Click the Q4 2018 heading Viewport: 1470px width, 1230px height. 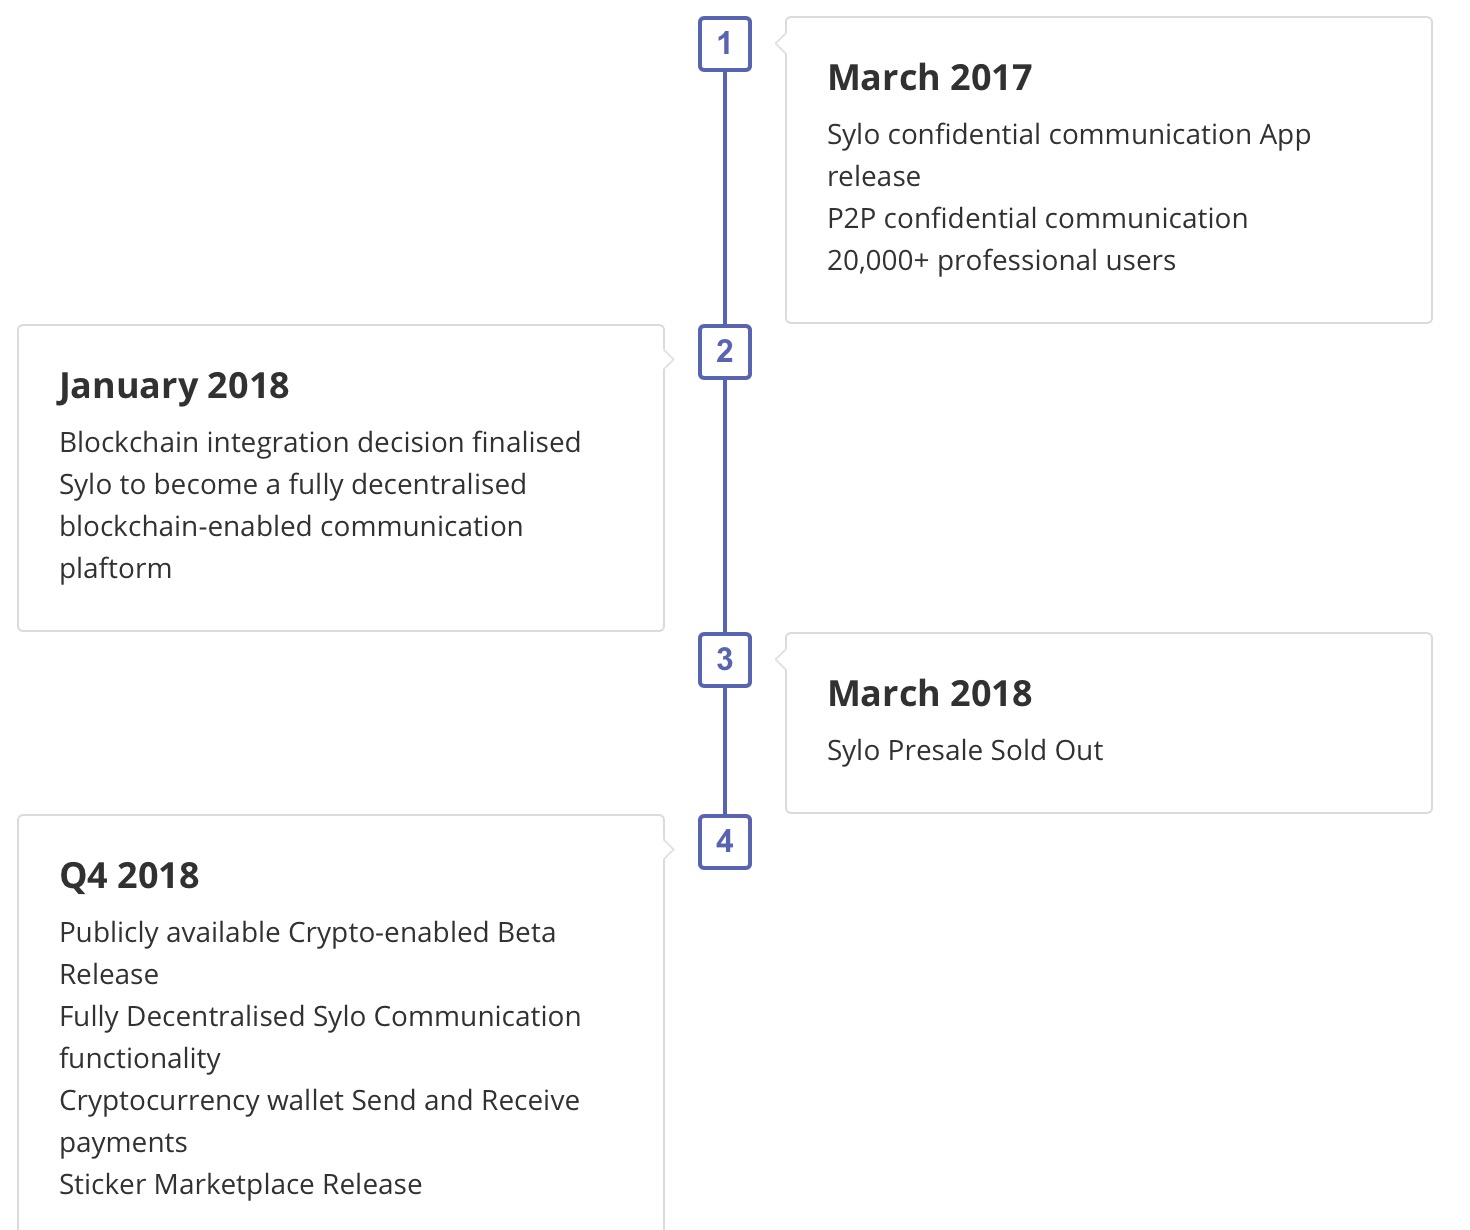(129, 876)
